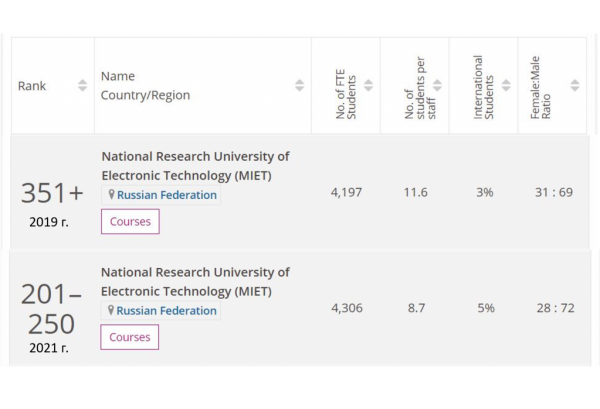Image resolution: width=600 pixels, height=409 pixels.
Task: Select the 5% international students value
Action: point(486,308)
